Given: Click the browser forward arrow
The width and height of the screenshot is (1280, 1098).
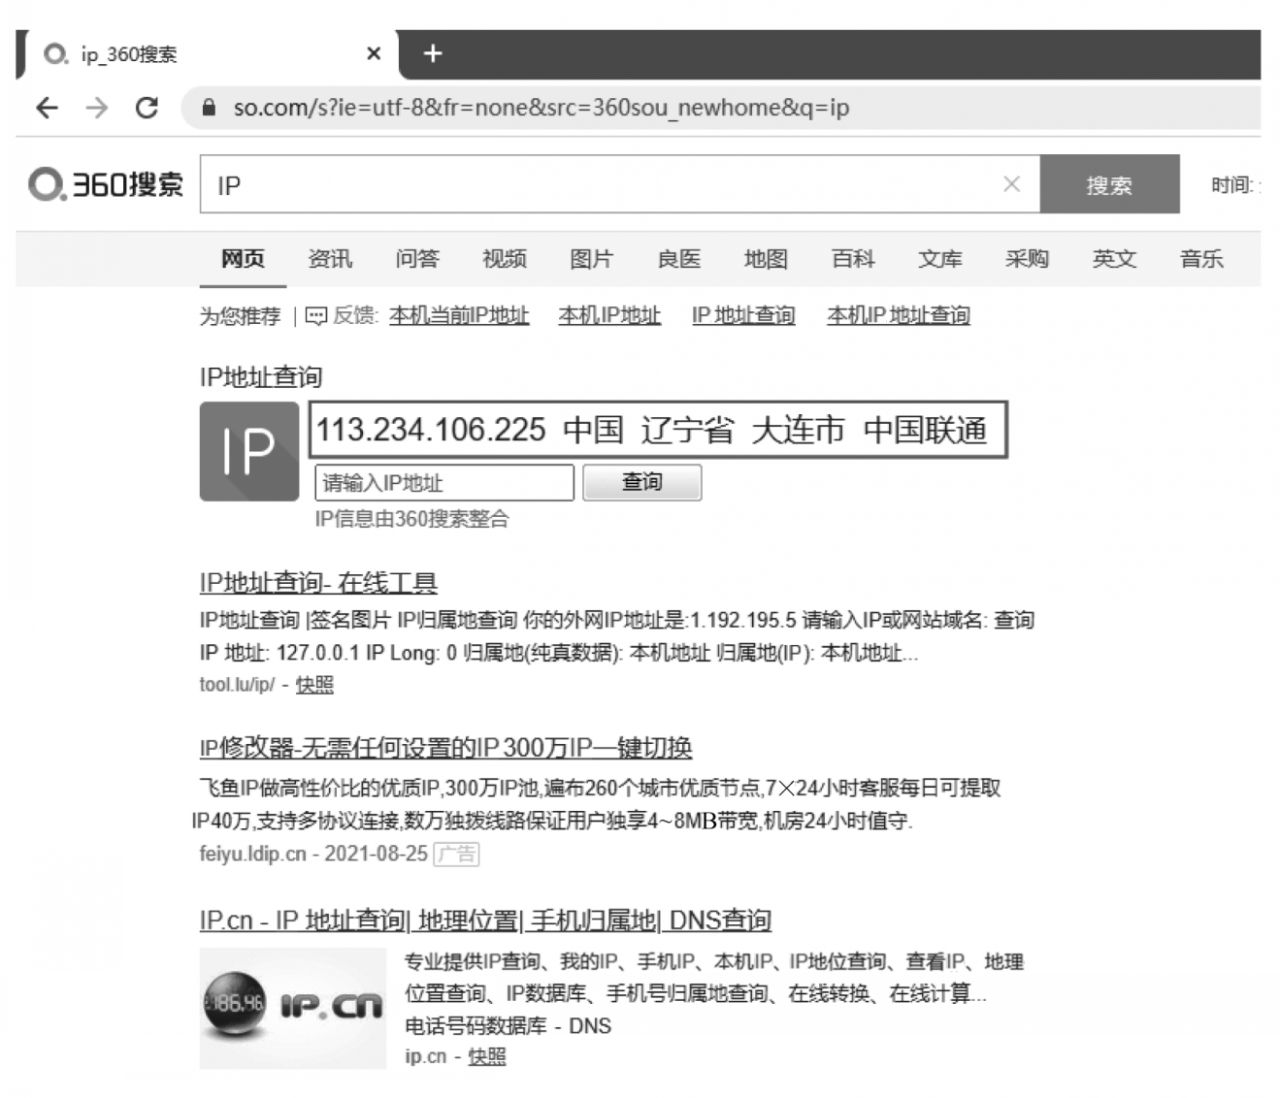Looking at the screenshot, I should [x=96, y=108].
